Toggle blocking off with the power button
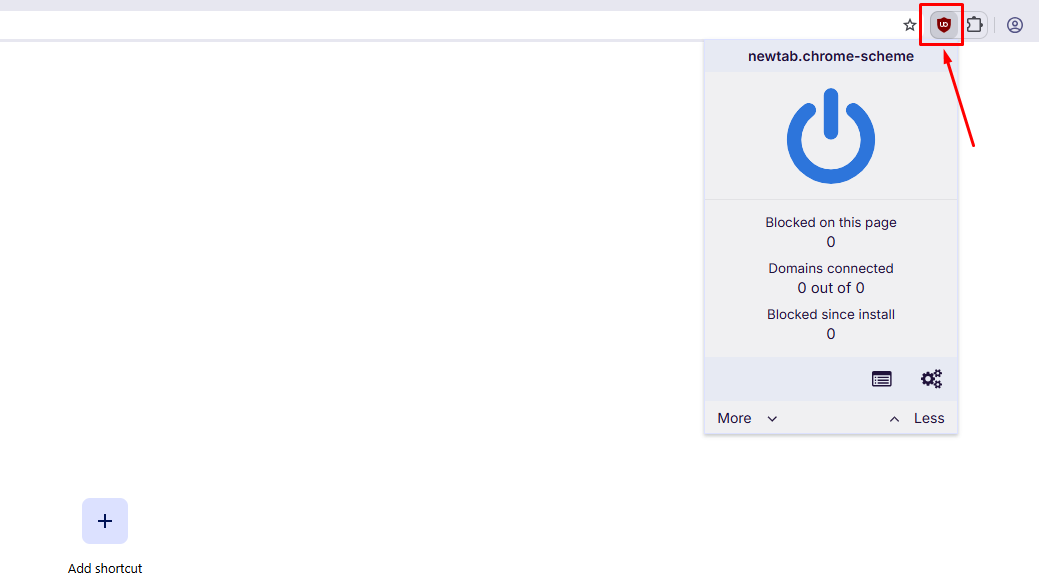 point(830,135)
